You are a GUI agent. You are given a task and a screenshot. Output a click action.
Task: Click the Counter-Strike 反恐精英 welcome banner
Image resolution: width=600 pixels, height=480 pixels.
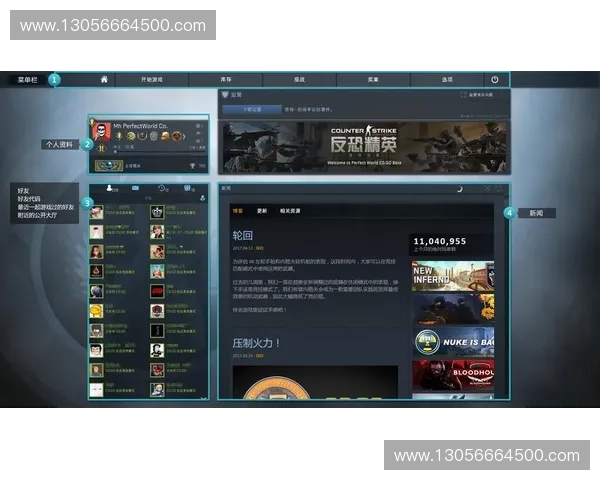(364, 147)
